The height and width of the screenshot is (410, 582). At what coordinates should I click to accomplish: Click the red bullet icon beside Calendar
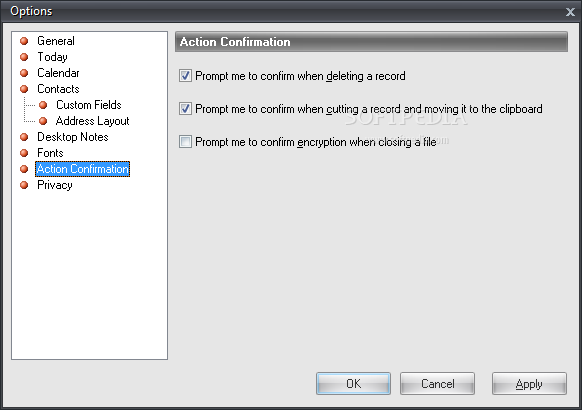pos(24,73)
